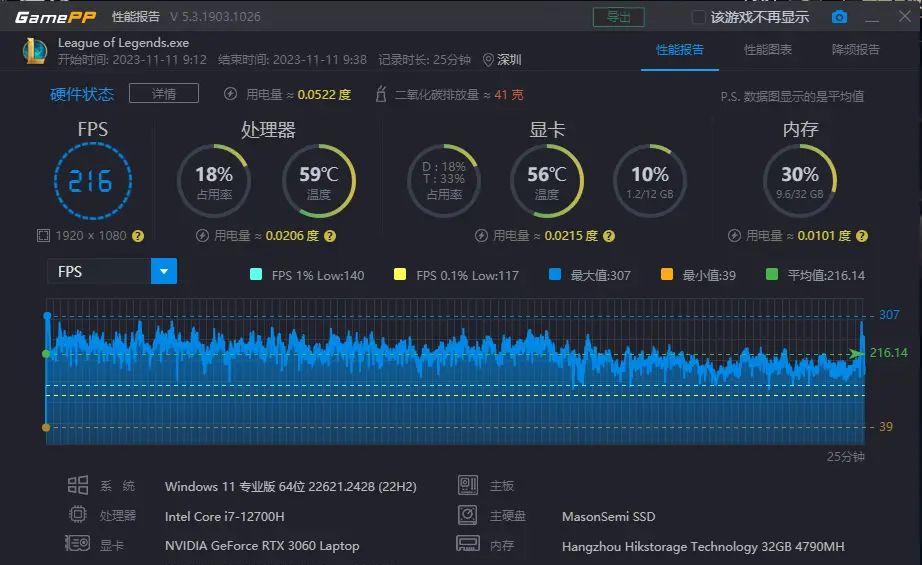Click the Windows 11 专业版 system text
The height and width of the screenshot is (565, 922).
click(290, 487)
